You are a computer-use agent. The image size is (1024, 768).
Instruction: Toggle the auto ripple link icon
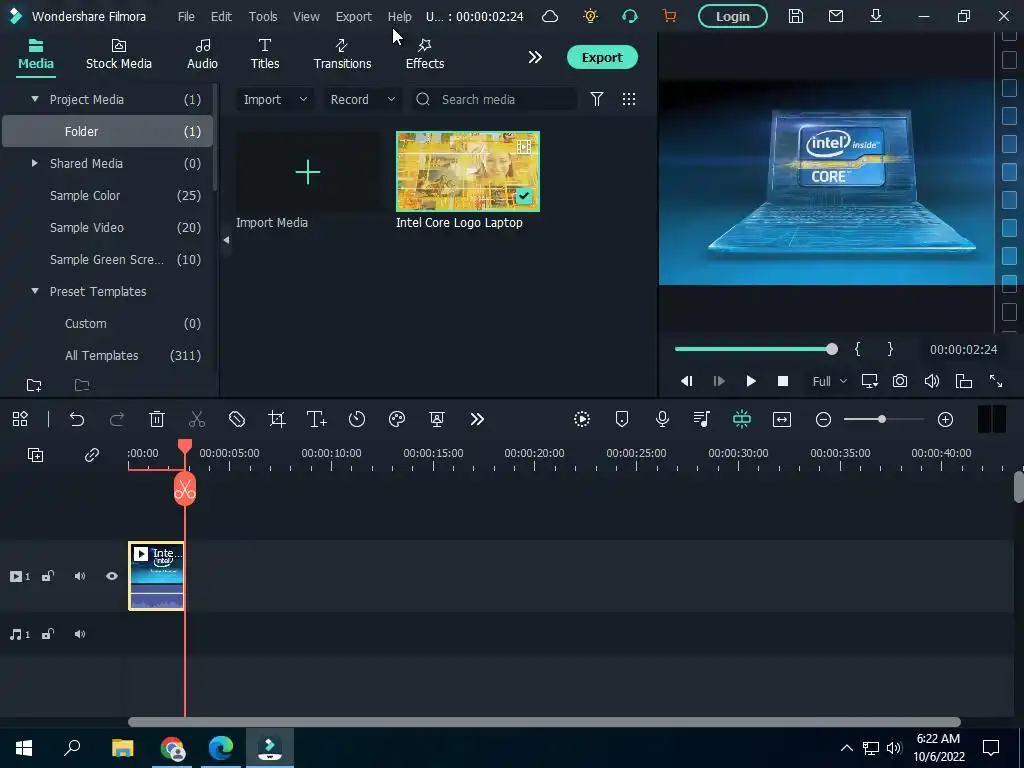click(x=91, y=455)
